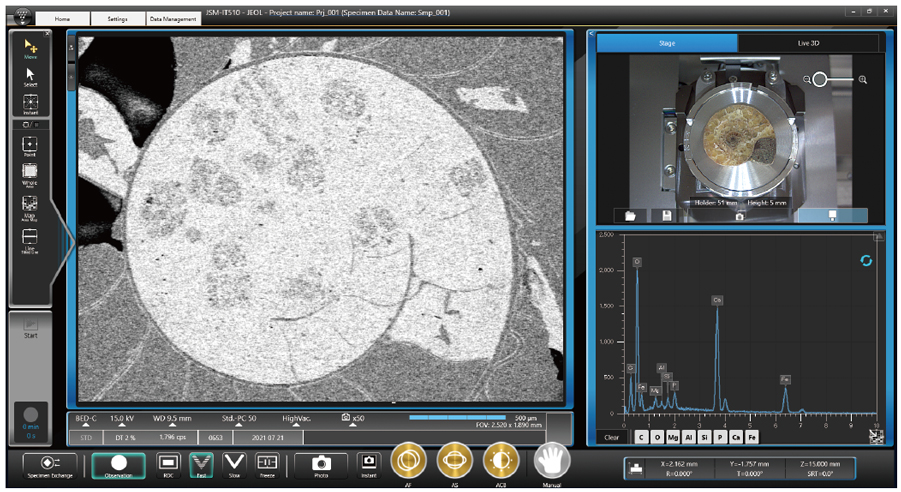Open the BED-C detector selector
The height and width of the screenshot is (492, 901).
(x=86, y=420)
